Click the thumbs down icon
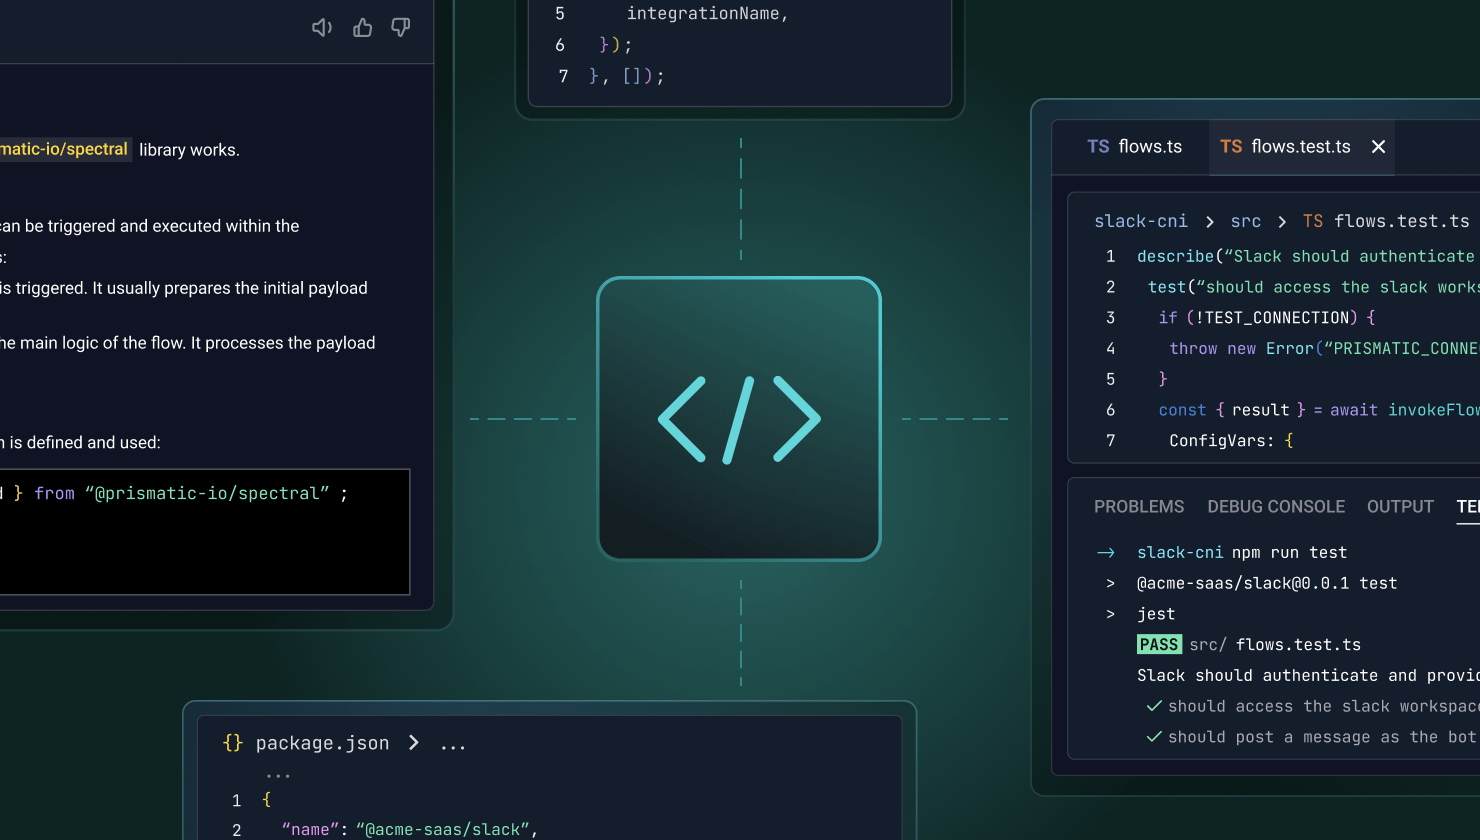 click(x=401, y=28)
